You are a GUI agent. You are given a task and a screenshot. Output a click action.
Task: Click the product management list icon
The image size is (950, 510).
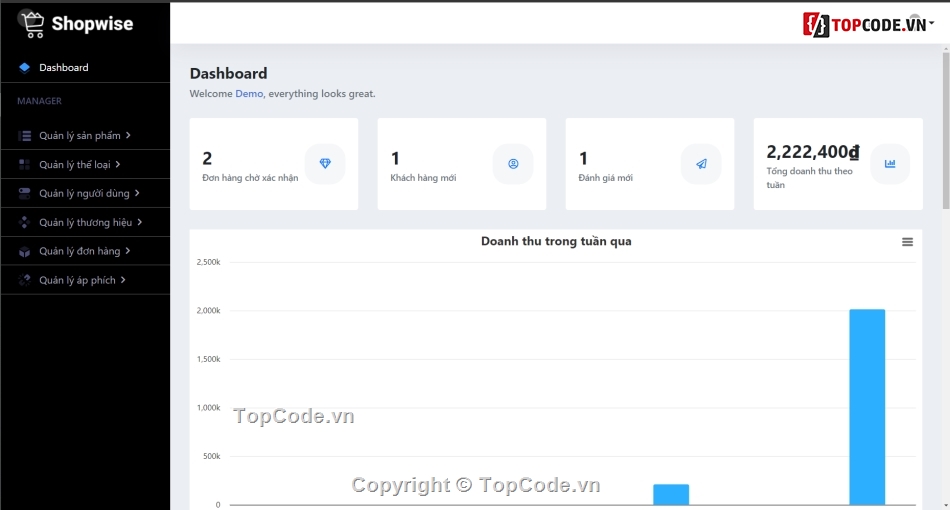[x=24, y=136]
